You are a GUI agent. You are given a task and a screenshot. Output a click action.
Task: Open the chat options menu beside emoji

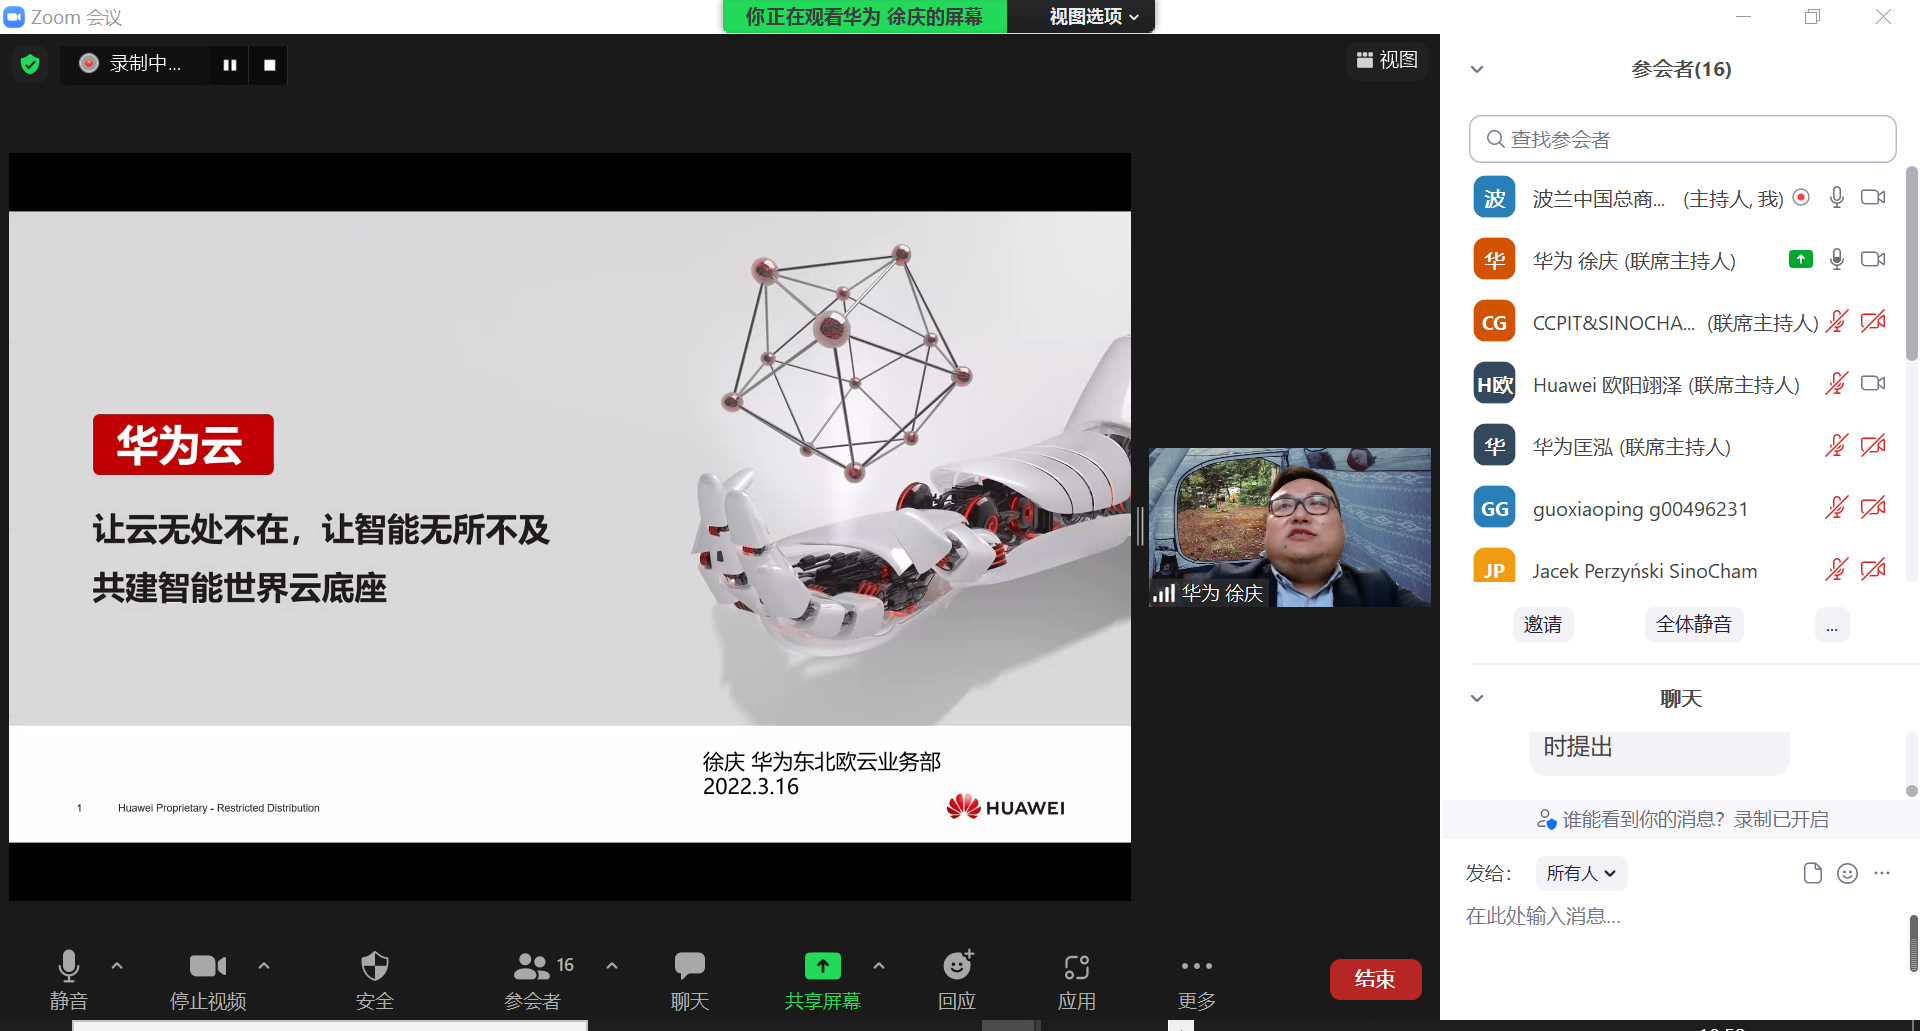pyautogui.click(x=1882, y=873)
